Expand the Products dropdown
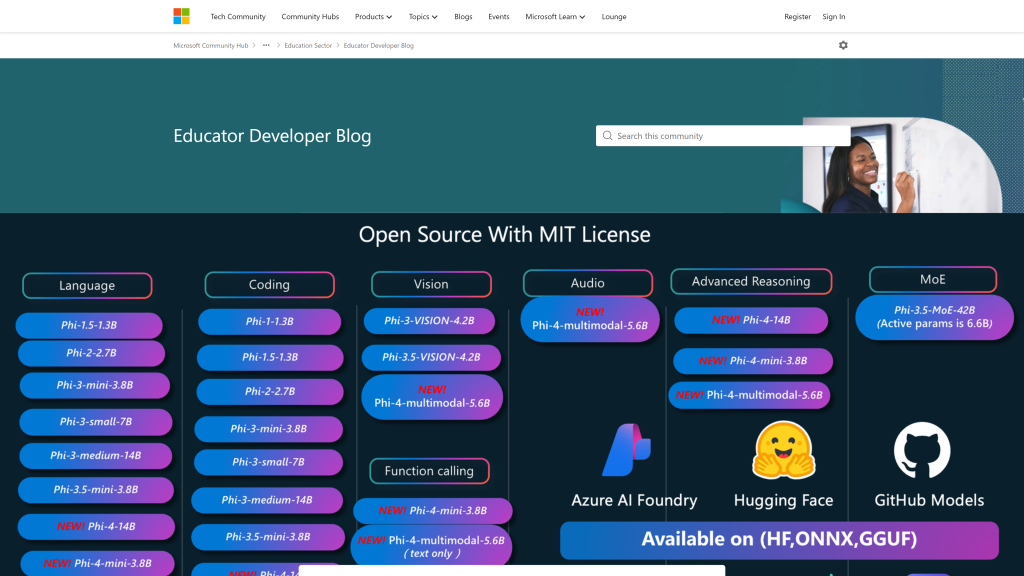Screen dimensions: 1024x576 373,16
